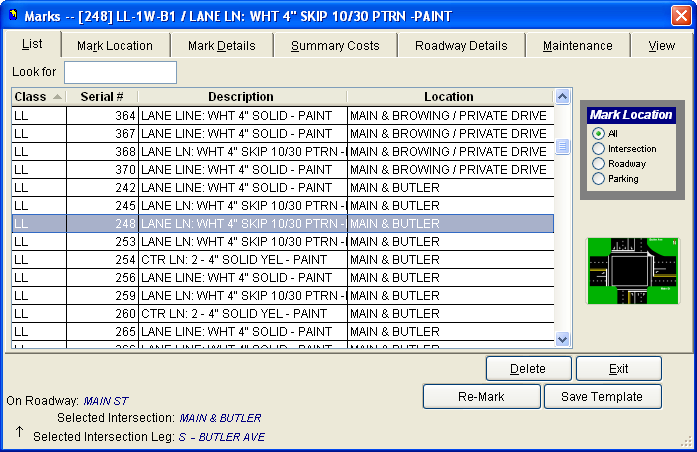697x452 pixels.
Task: Select row with serial 242
Action: click(283, 188)
